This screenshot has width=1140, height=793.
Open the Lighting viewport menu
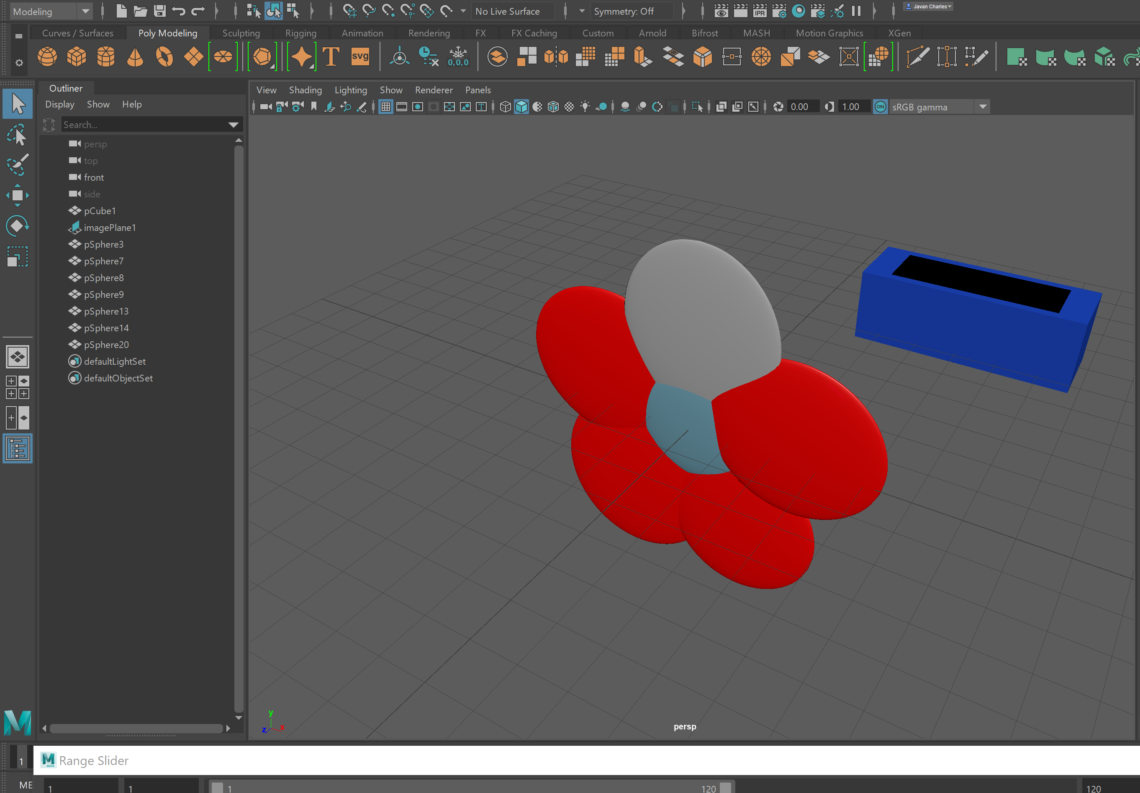[x=350, y=90]
